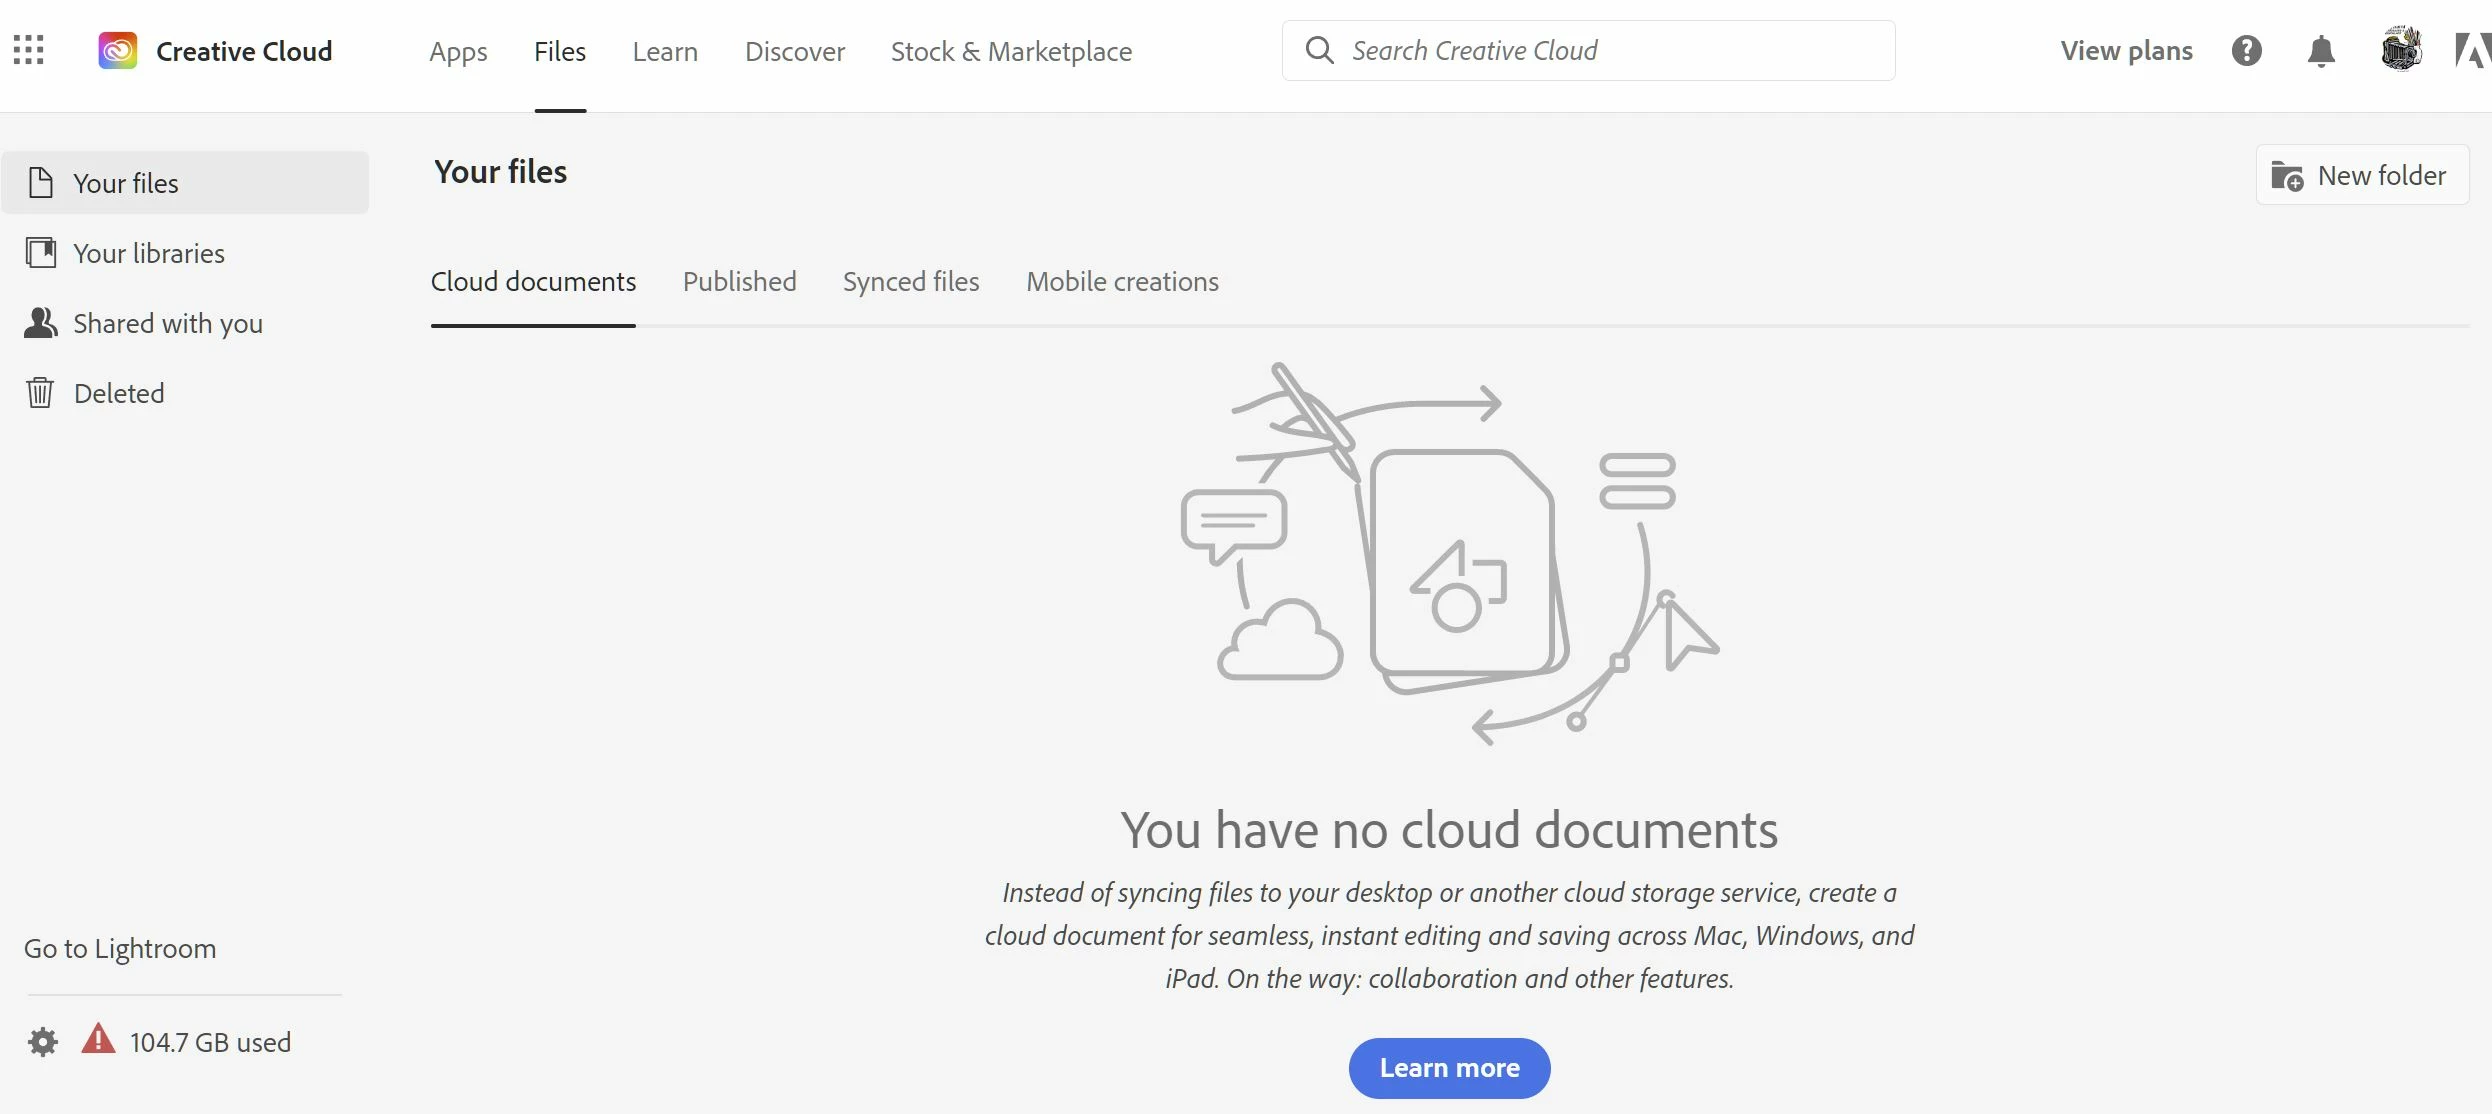Viewport: 2492px width, 1114px height.
Task: Click the Creative Cloud logo icon
Action: (117, 50)
